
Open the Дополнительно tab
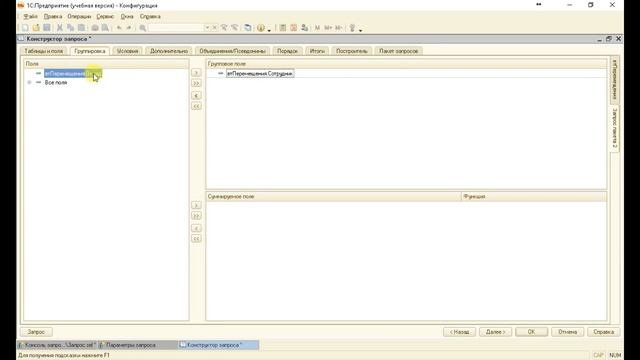coord(169,51)
